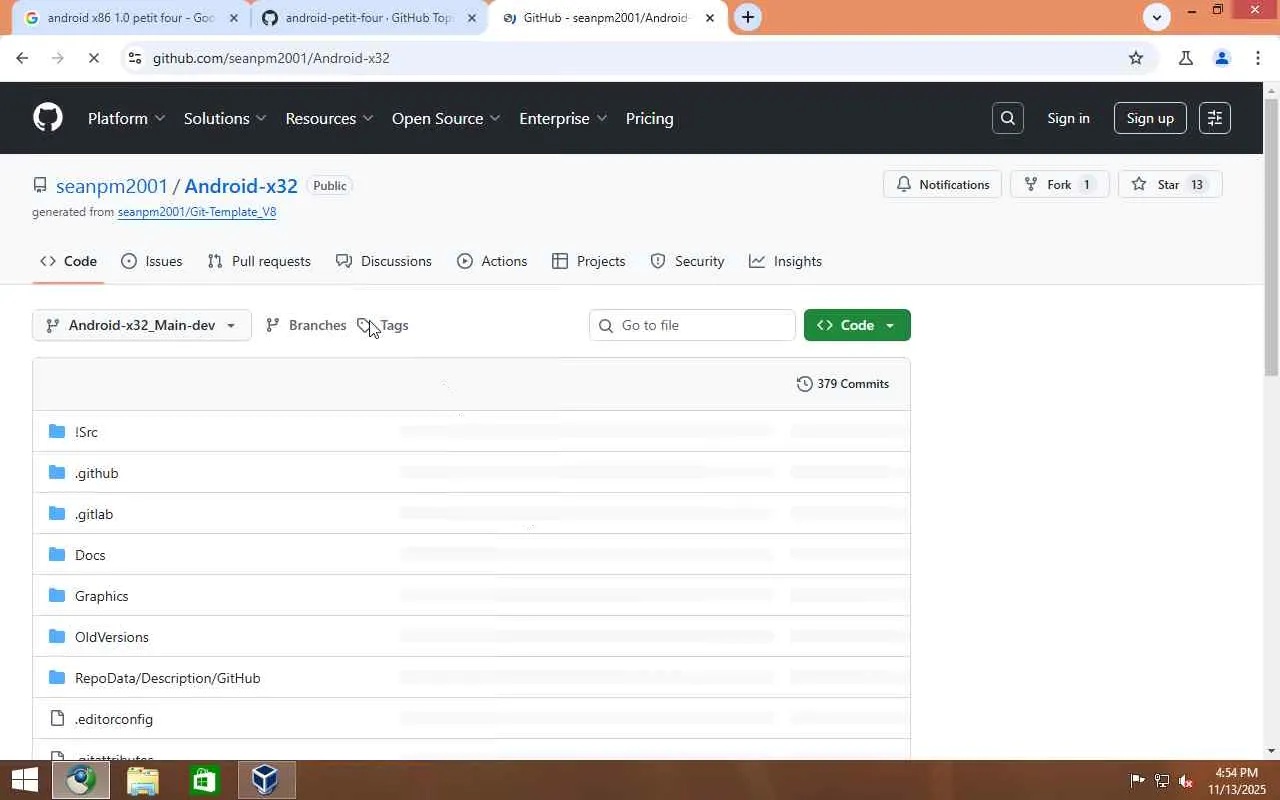
Task: Open the OldVersions folder
Action: (111, 637)
